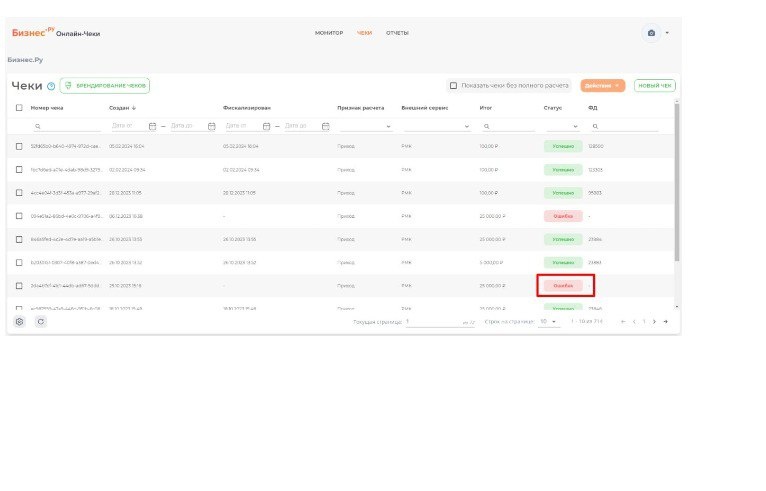Viewport: 766px width, 491px height.
Task: Go to the previous page chevron
Action: 634,321
